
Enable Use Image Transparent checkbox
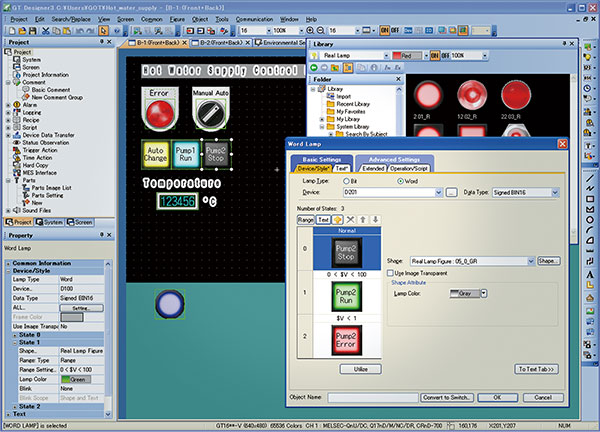coord(391,273)
